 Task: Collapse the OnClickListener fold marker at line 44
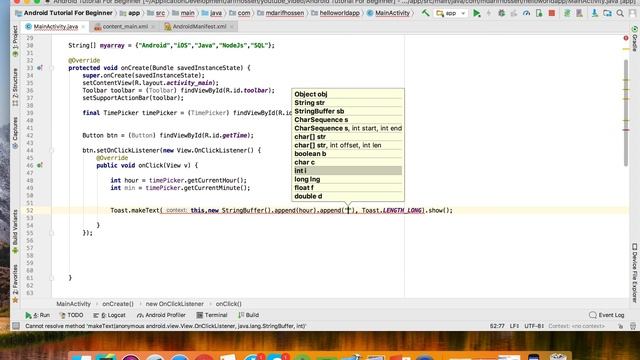pyautogui.click(x=52, y=150)
